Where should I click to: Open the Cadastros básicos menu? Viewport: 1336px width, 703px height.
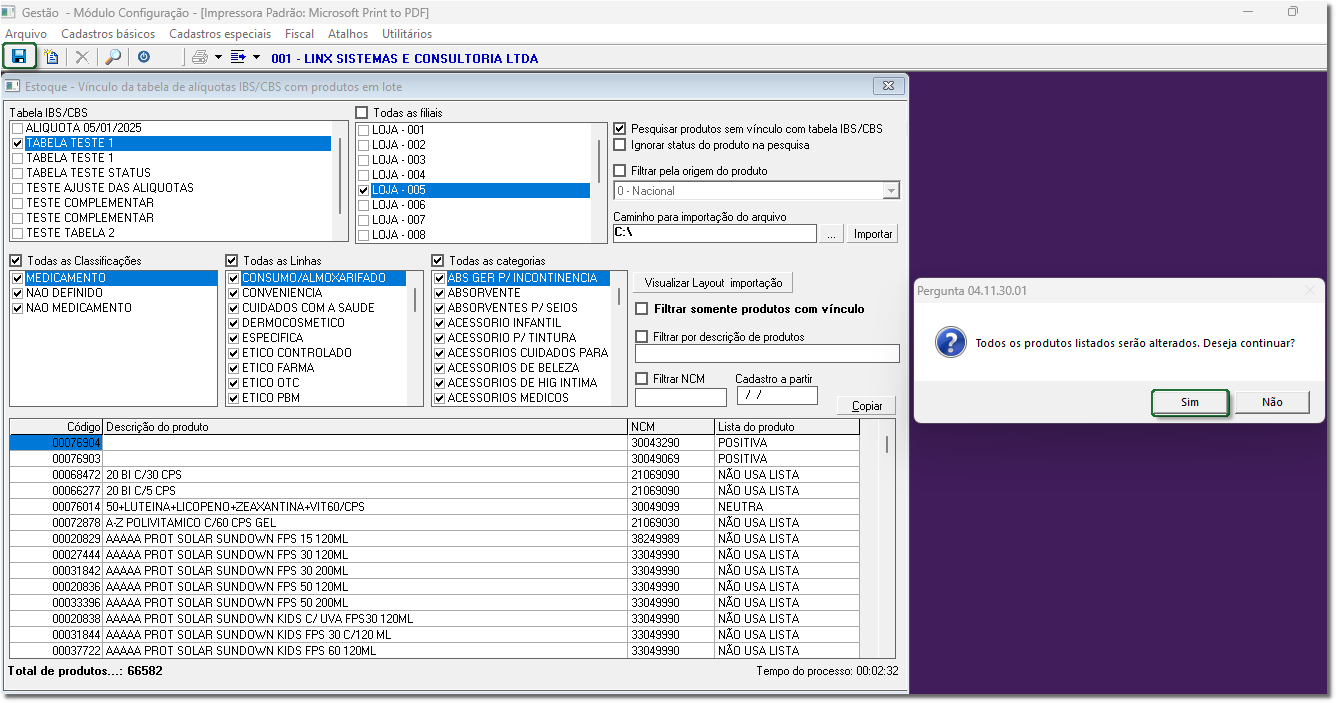point(107,34)
